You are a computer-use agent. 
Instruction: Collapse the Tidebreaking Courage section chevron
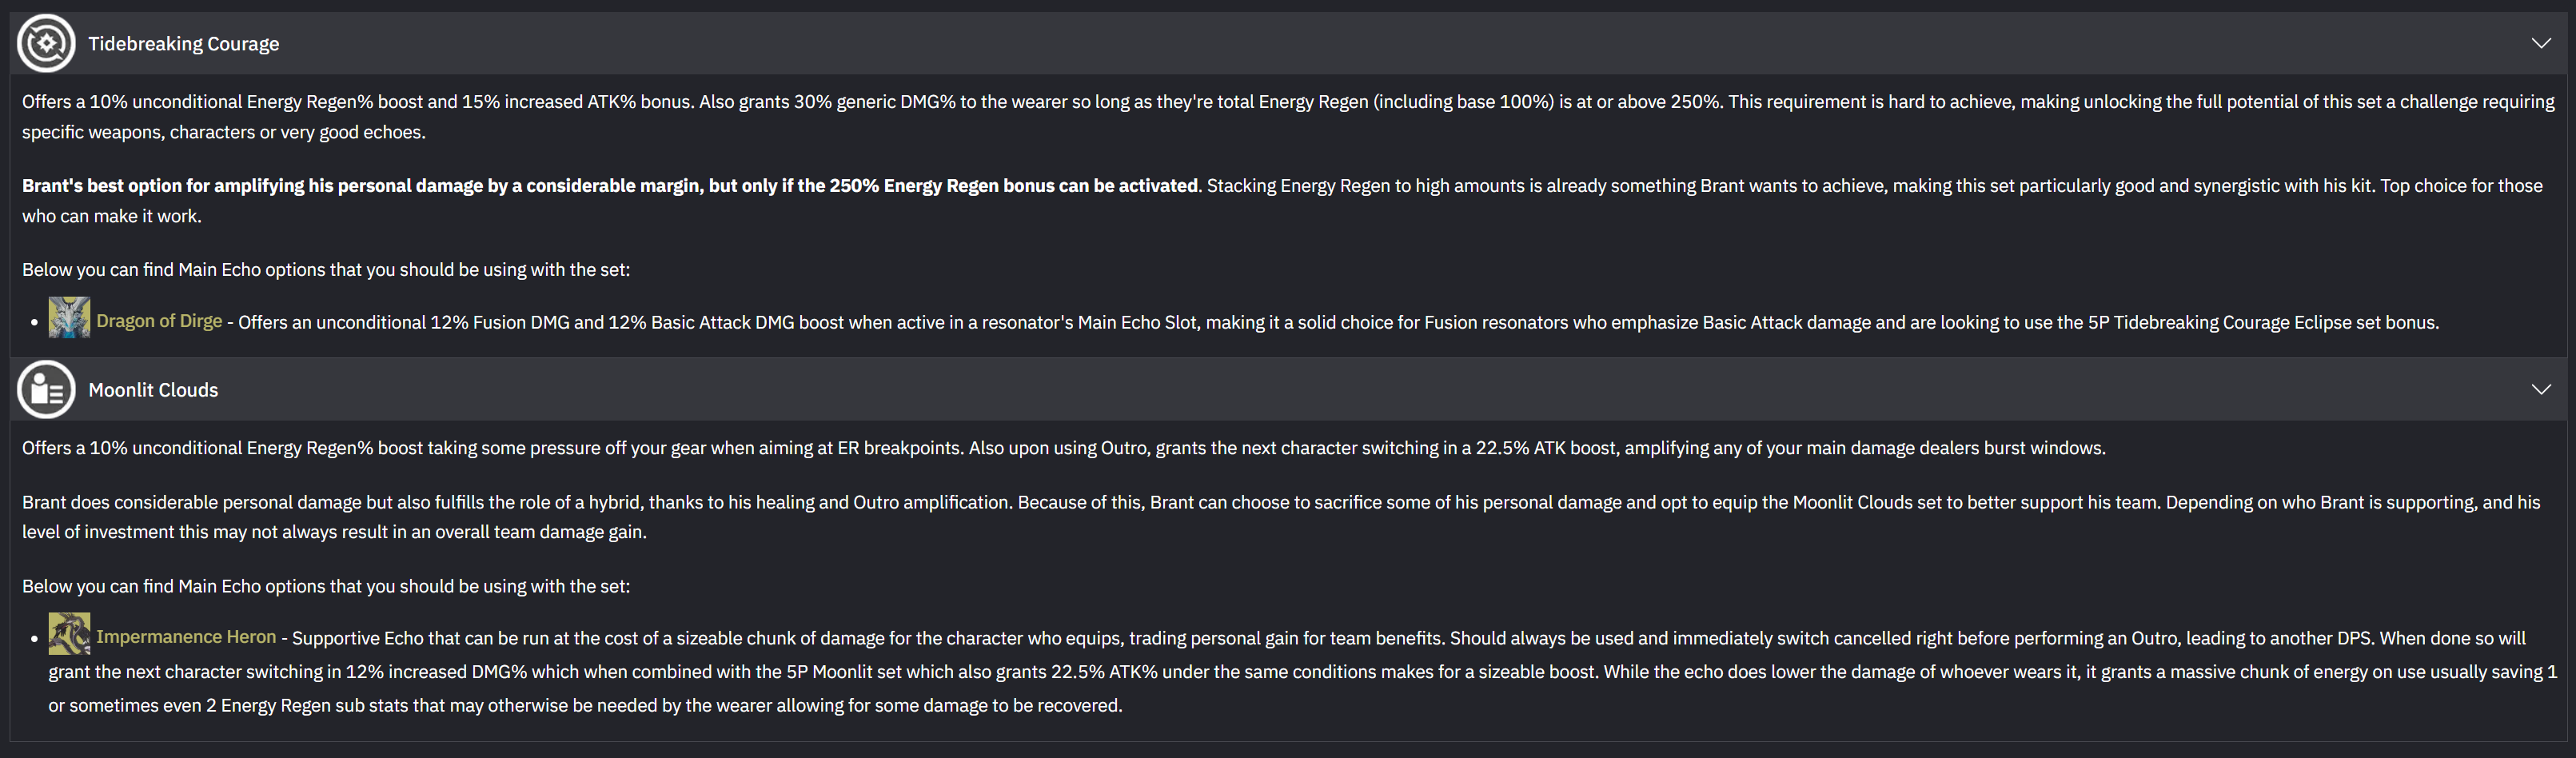[2541, 43]
